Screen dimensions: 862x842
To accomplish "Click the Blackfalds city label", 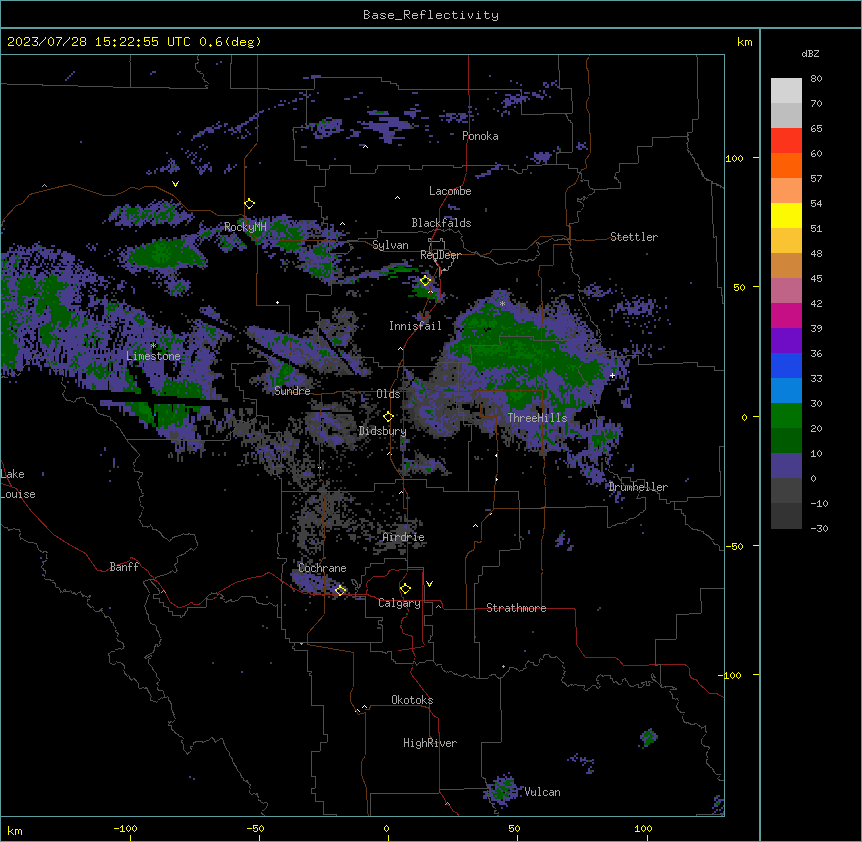I will click(x=441, y=223).
